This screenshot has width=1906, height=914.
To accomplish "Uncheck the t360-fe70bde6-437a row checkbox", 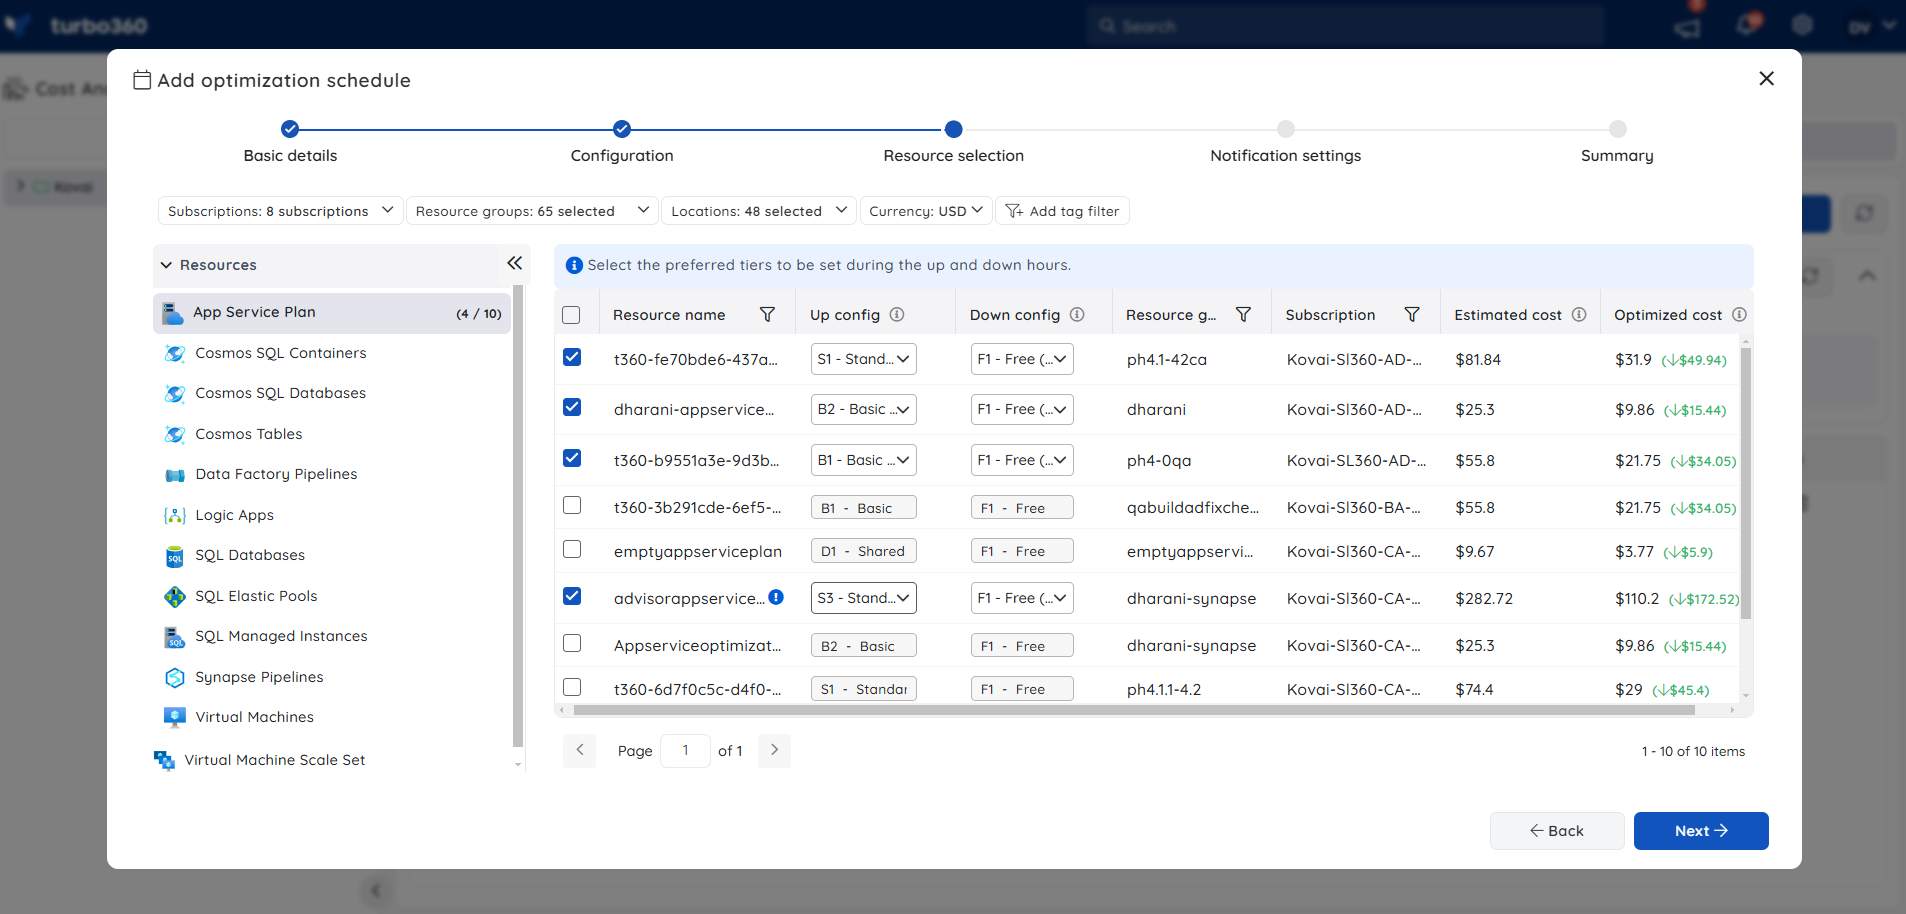I will point(572,357).
